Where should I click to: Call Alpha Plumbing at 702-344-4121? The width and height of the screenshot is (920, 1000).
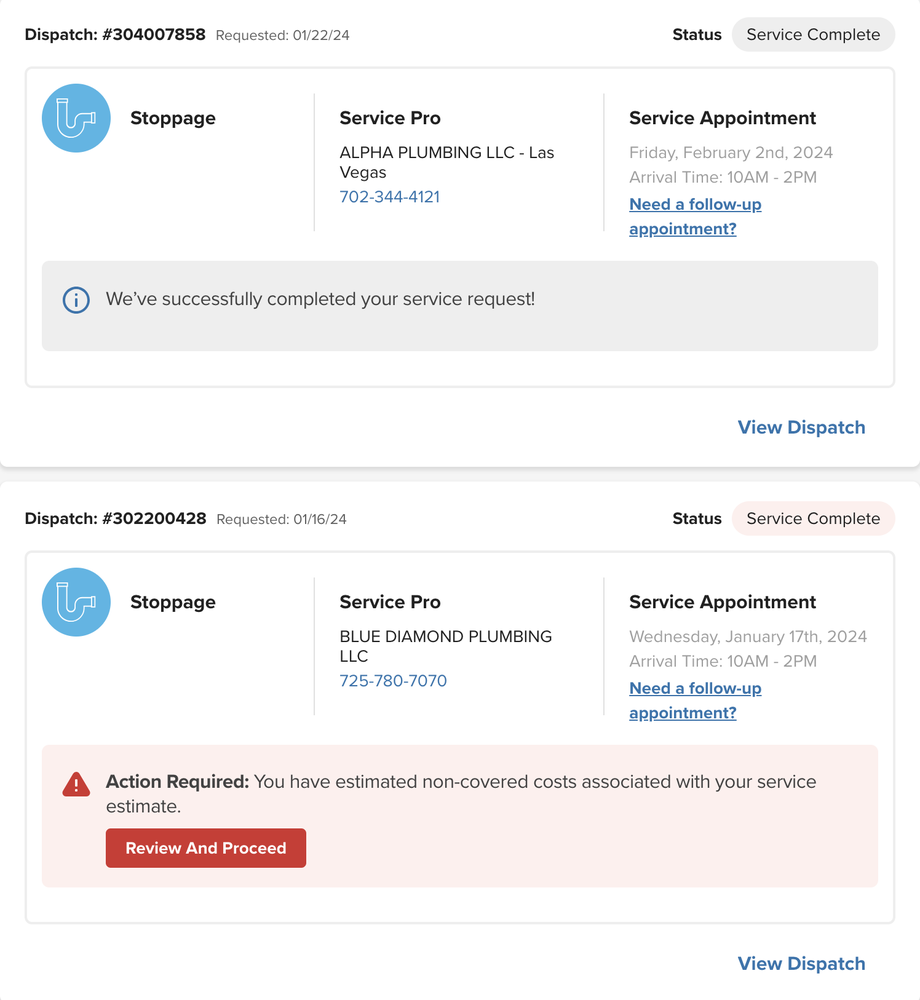click(x=389, y=197)
